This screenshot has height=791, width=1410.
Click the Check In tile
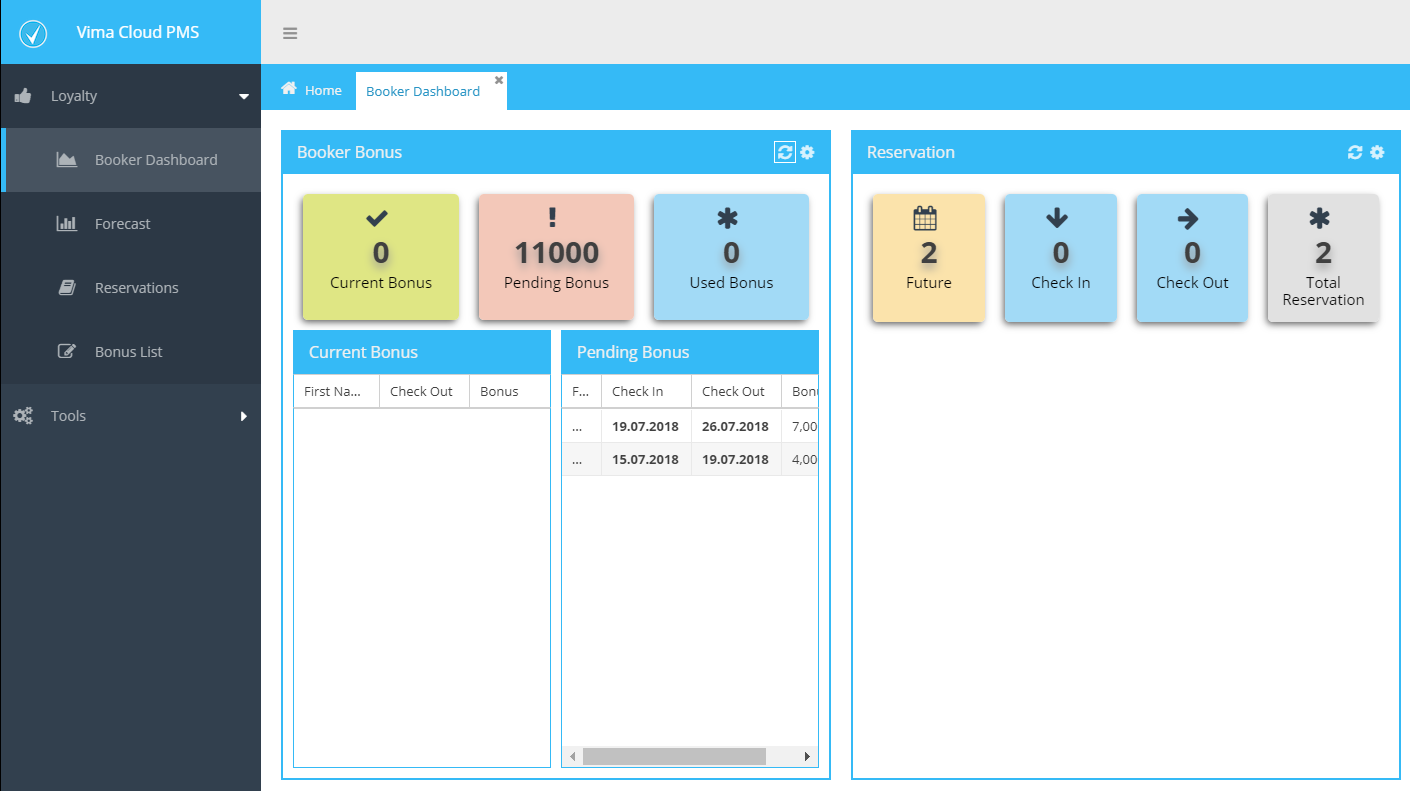click(1060, 258)
